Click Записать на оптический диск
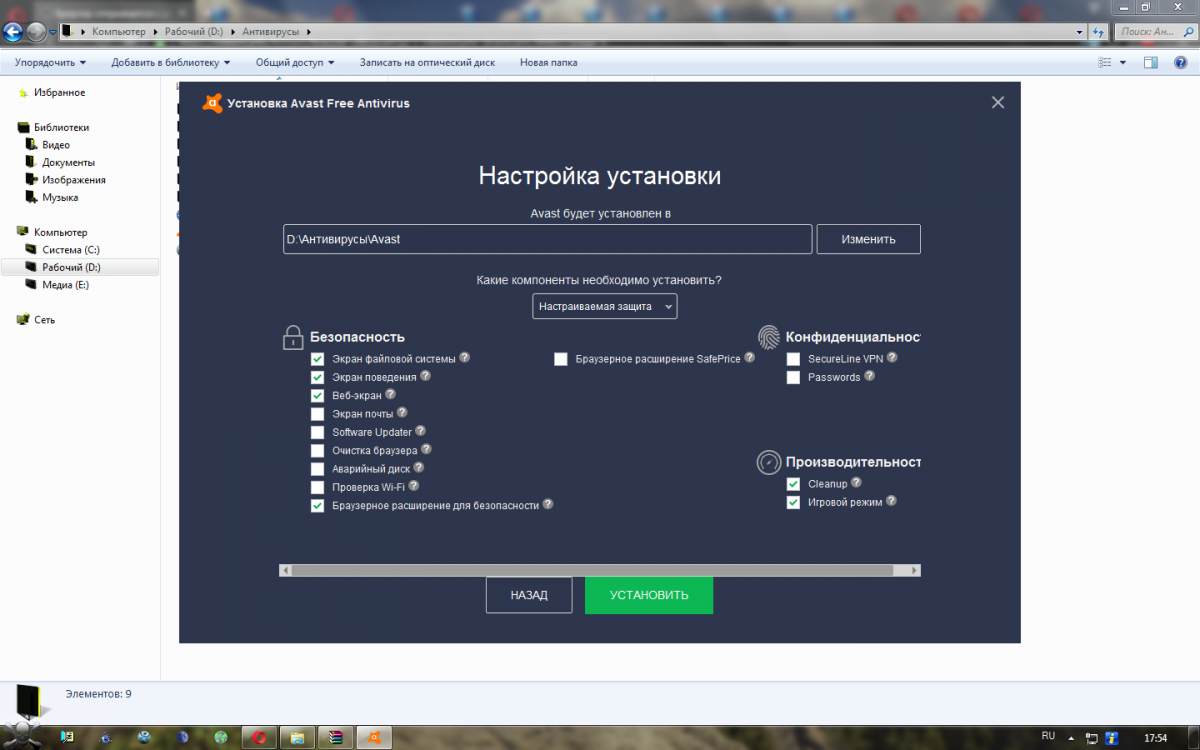The height and width of the screenshot is (750, 1200). (x=427, y=62)
